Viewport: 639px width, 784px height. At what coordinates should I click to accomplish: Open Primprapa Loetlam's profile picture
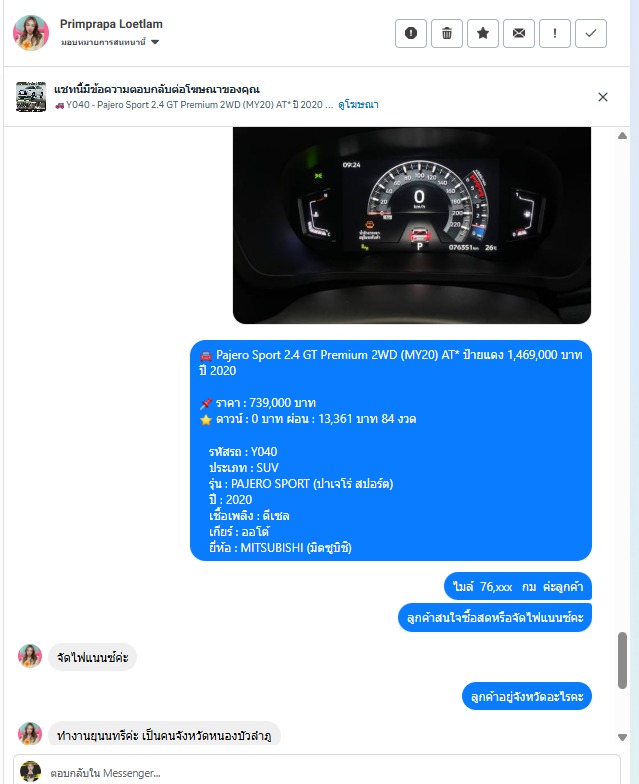pos(30,33)
